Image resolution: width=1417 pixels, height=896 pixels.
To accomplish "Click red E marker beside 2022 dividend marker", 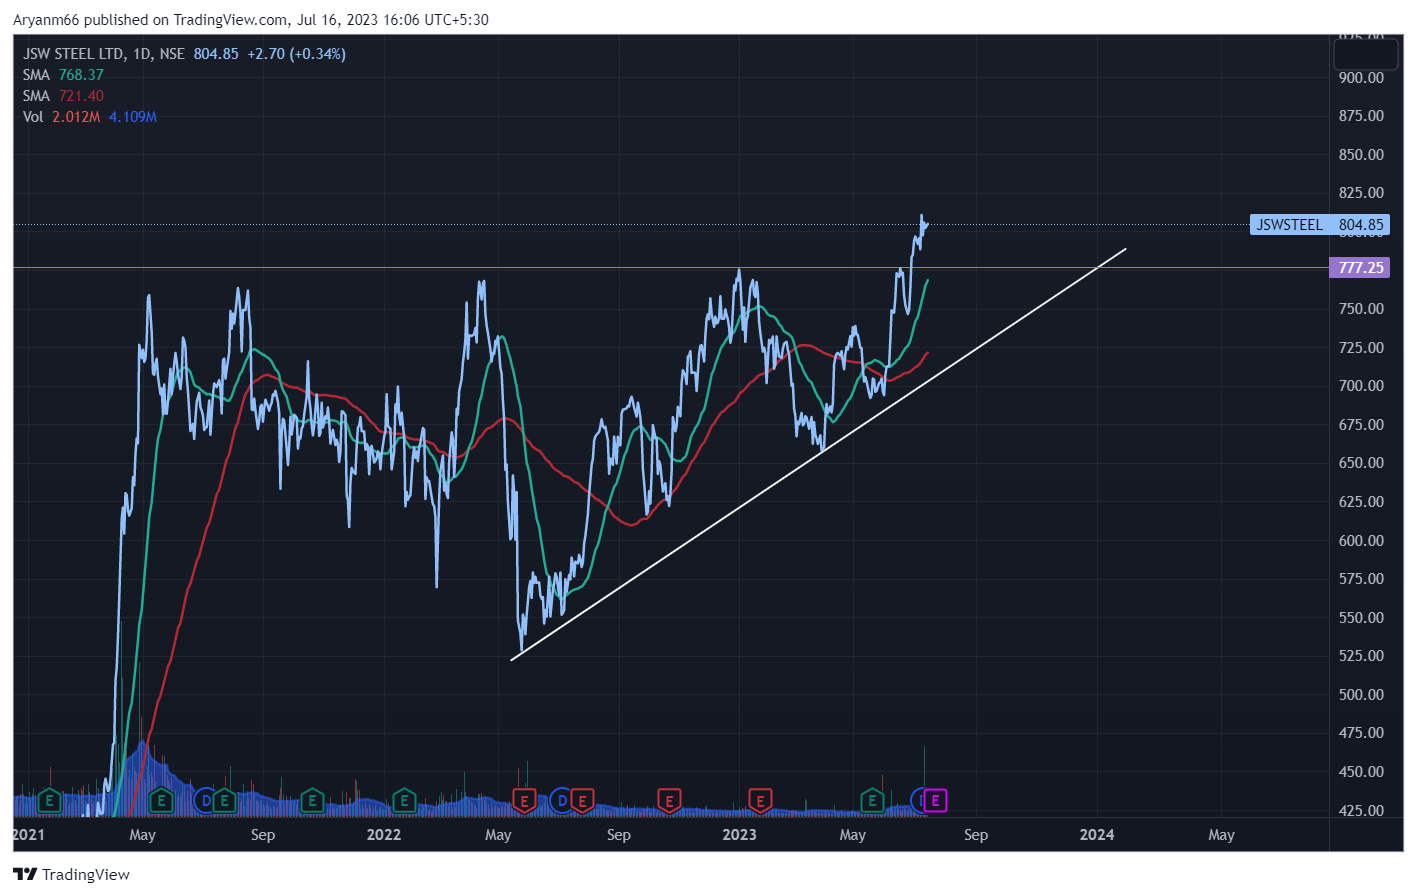I will tap(582, 801).
